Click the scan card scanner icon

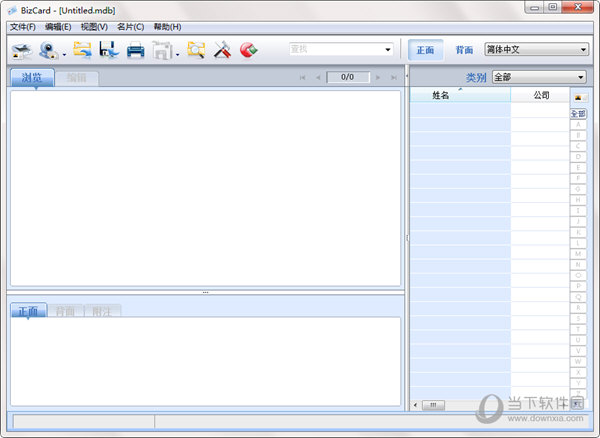click(x=21, y=51)
